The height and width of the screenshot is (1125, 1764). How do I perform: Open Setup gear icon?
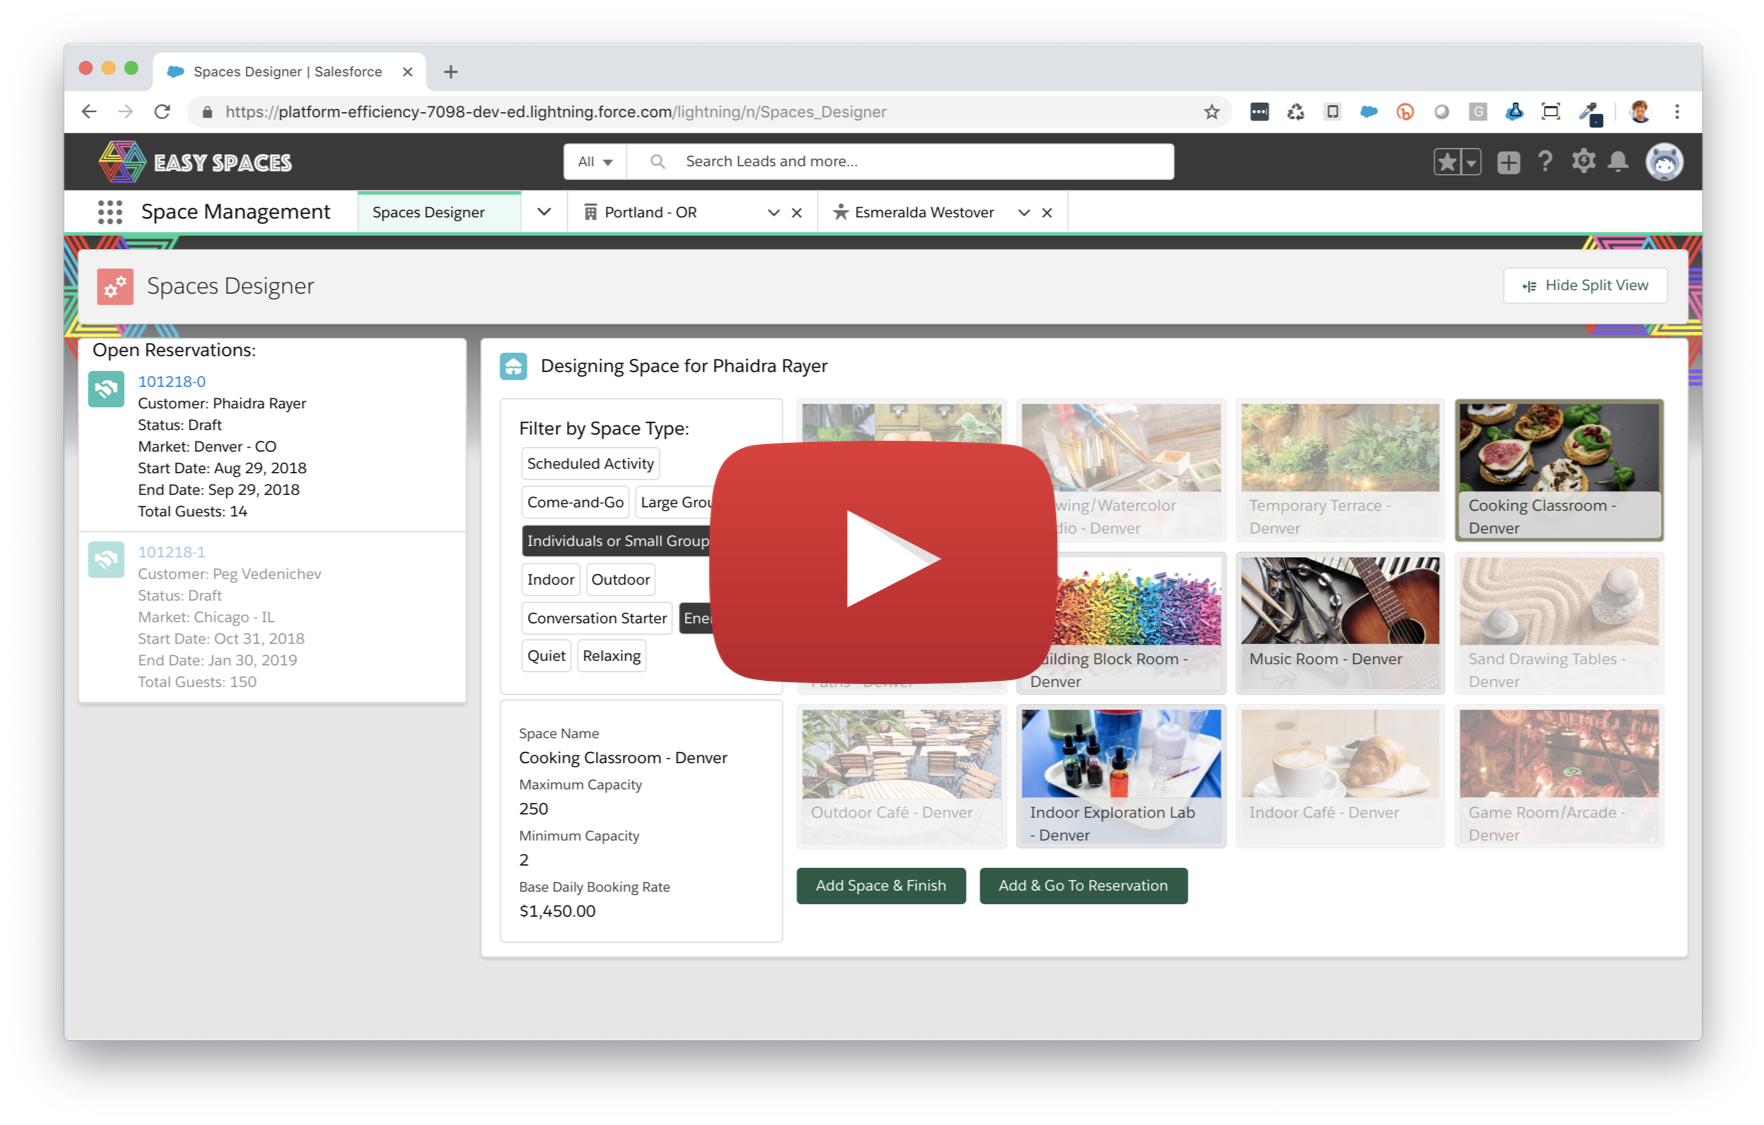tap(1583, 161)
